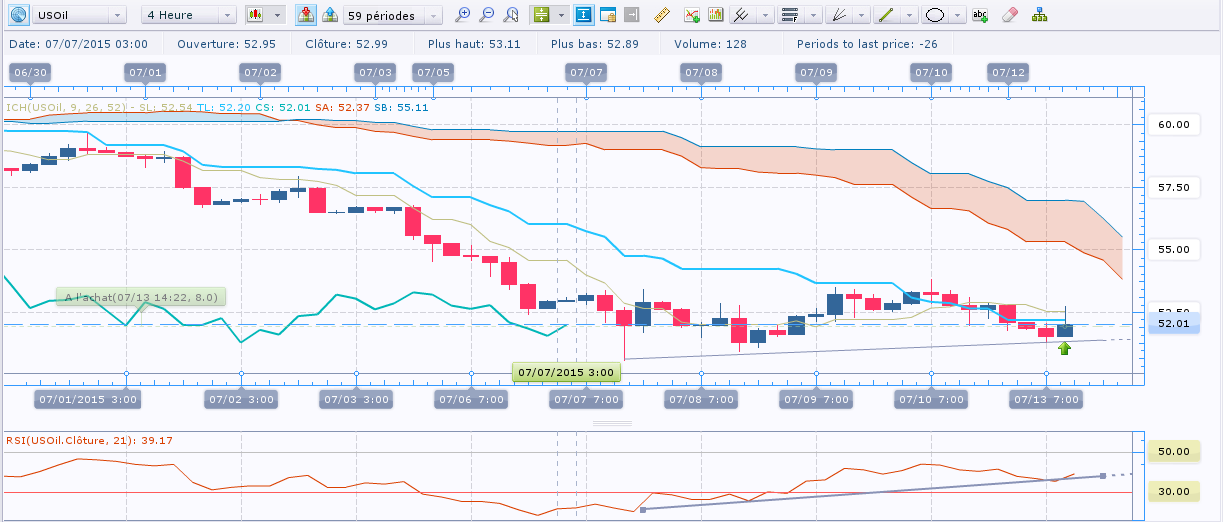Click the A l'achat order label
Screen dimensions: 1223x522
point(140,297)
